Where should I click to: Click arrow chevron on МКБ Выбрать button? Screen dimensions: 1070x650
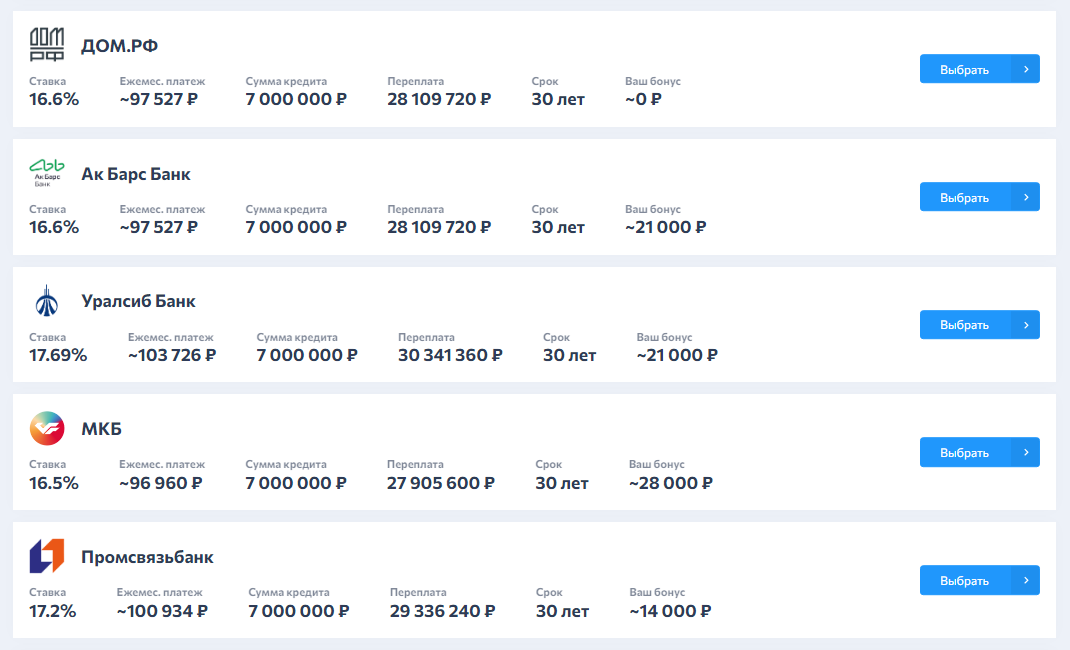(x=1026, y=452)
